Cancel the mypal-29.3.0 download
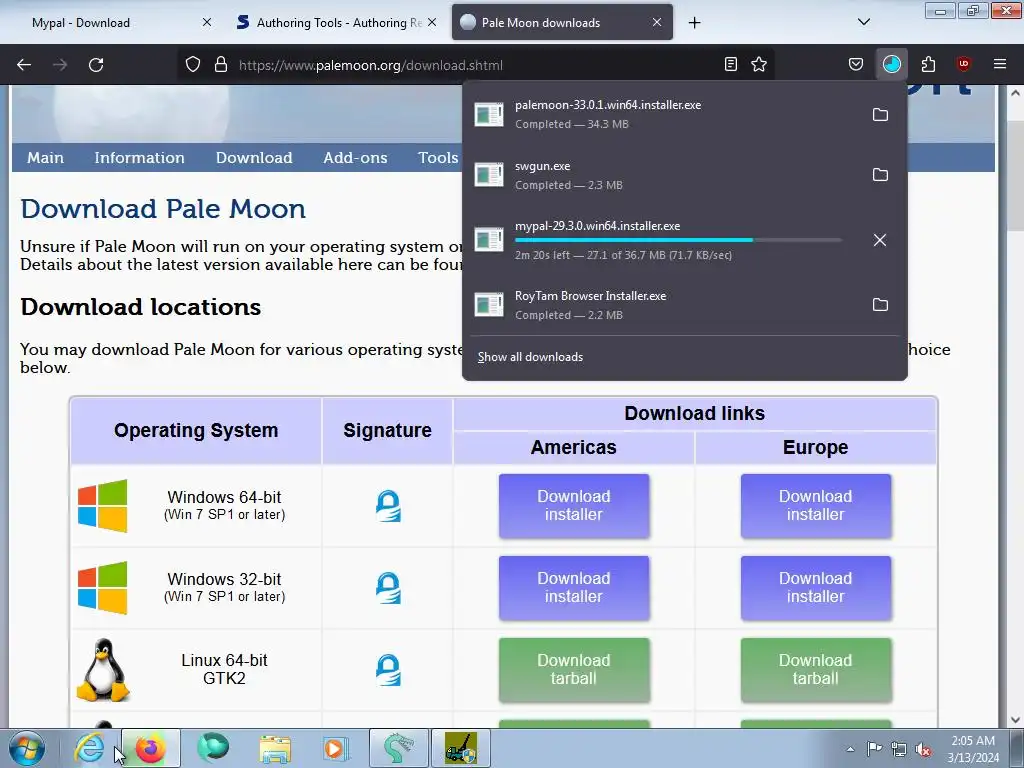 (x=880, y=240)
